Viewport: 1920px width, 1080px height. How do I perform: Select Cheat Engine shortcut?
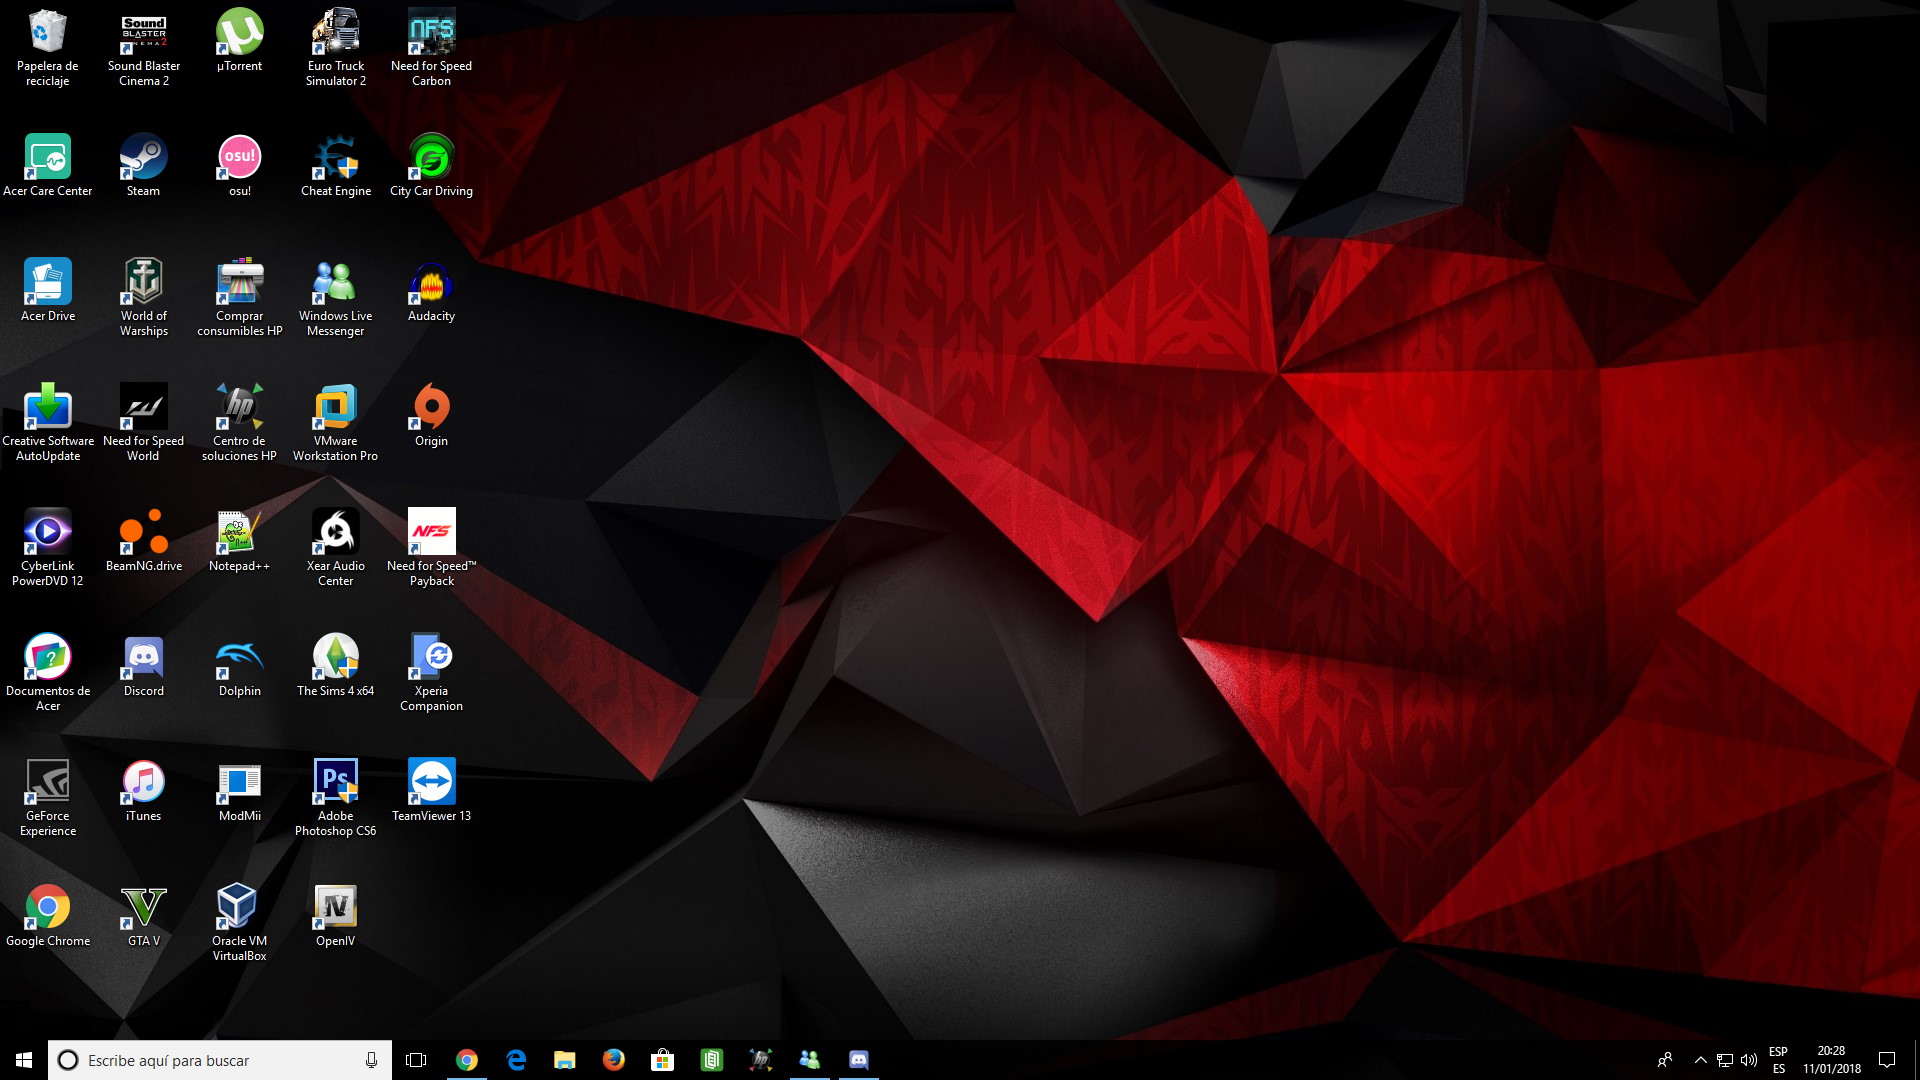coord(336,165)
